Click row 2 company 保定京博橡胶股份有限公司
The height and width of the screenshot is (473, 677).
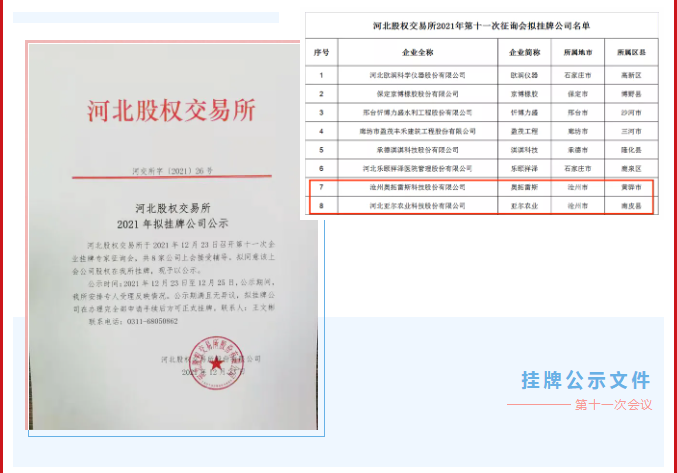point(418,94)
